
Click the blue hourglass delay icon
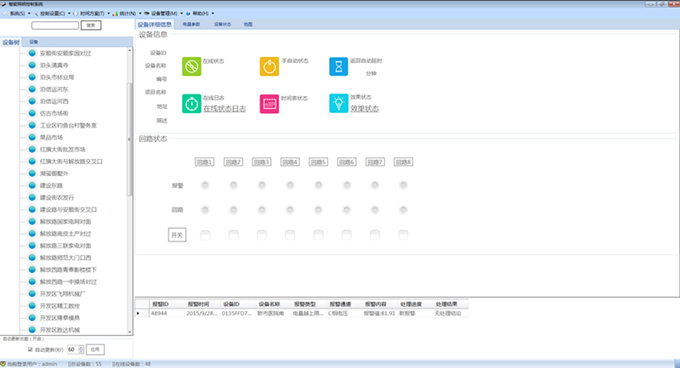click(339, 66)
